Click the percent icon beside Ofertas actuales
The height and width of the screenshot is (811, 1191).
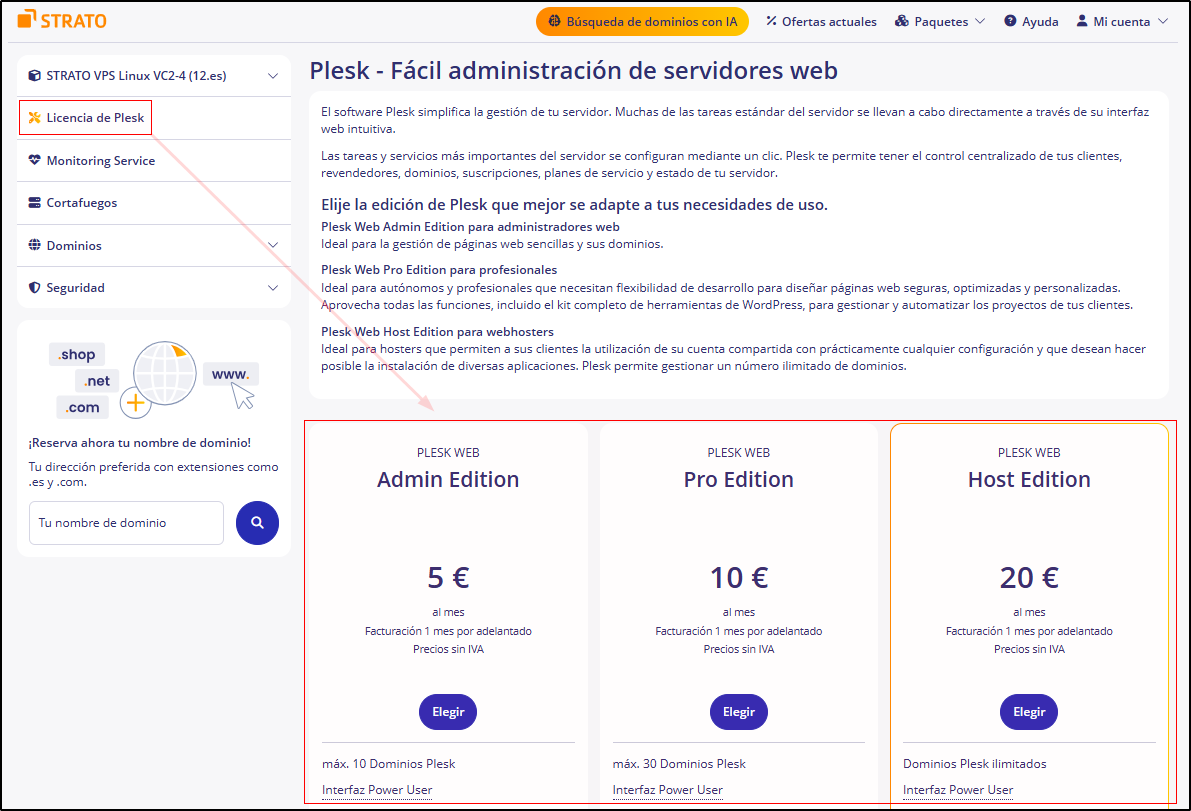(772, 21)
